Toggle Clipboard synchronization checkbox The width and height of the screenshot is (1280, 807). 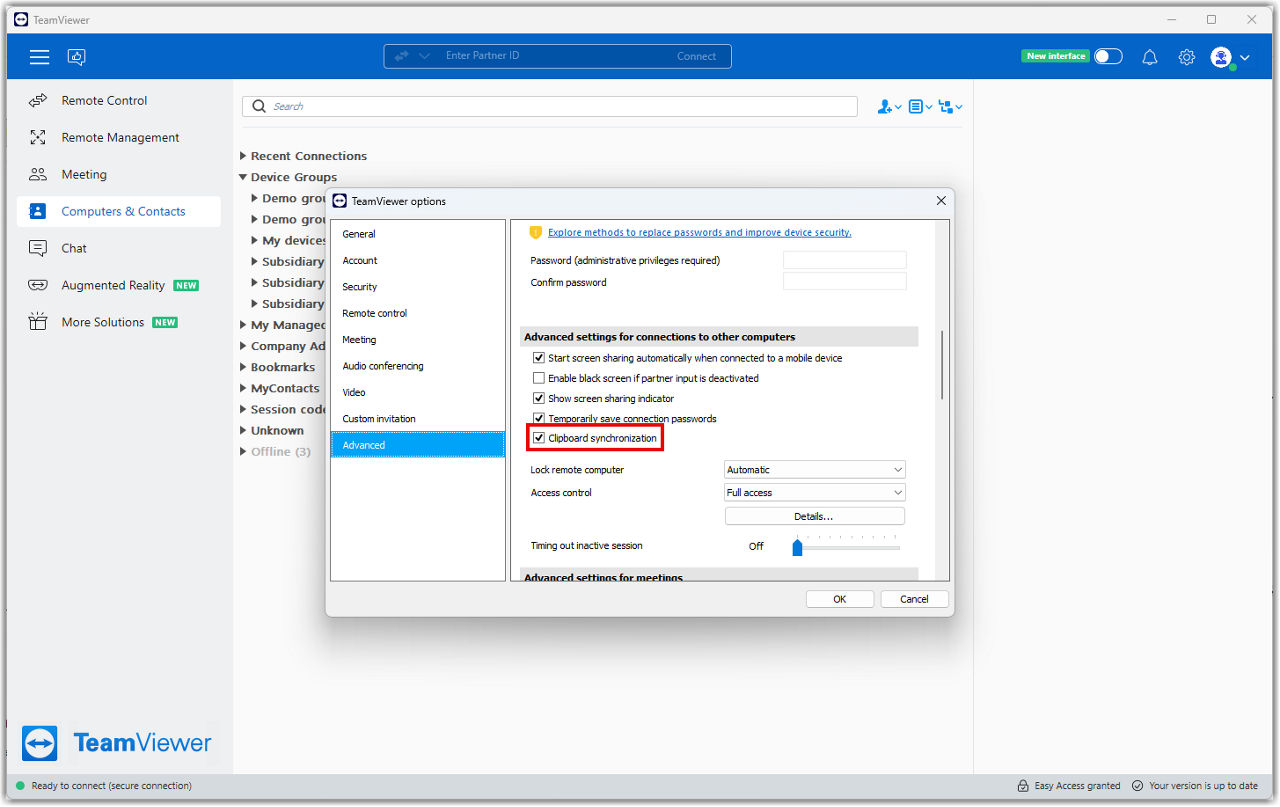pyautogui.click(x=539, y=438)
